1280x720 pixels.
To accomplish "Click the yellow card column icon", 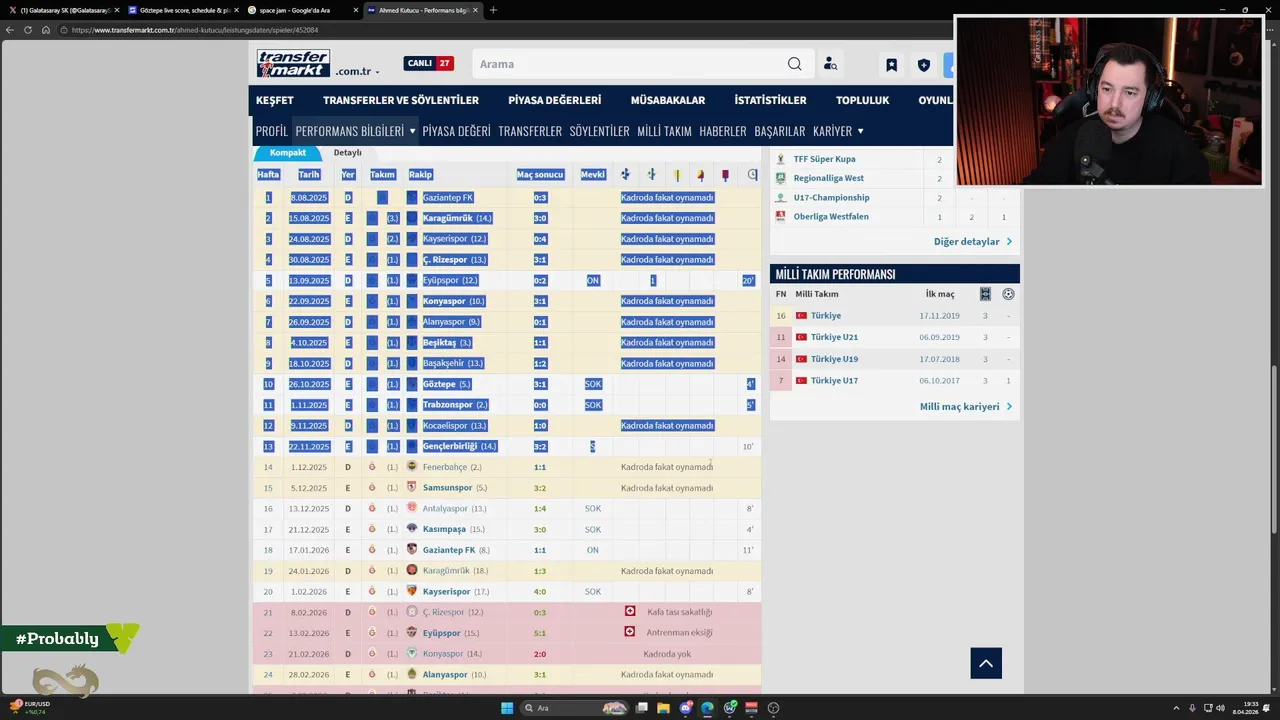I will (x=677, y=175).
